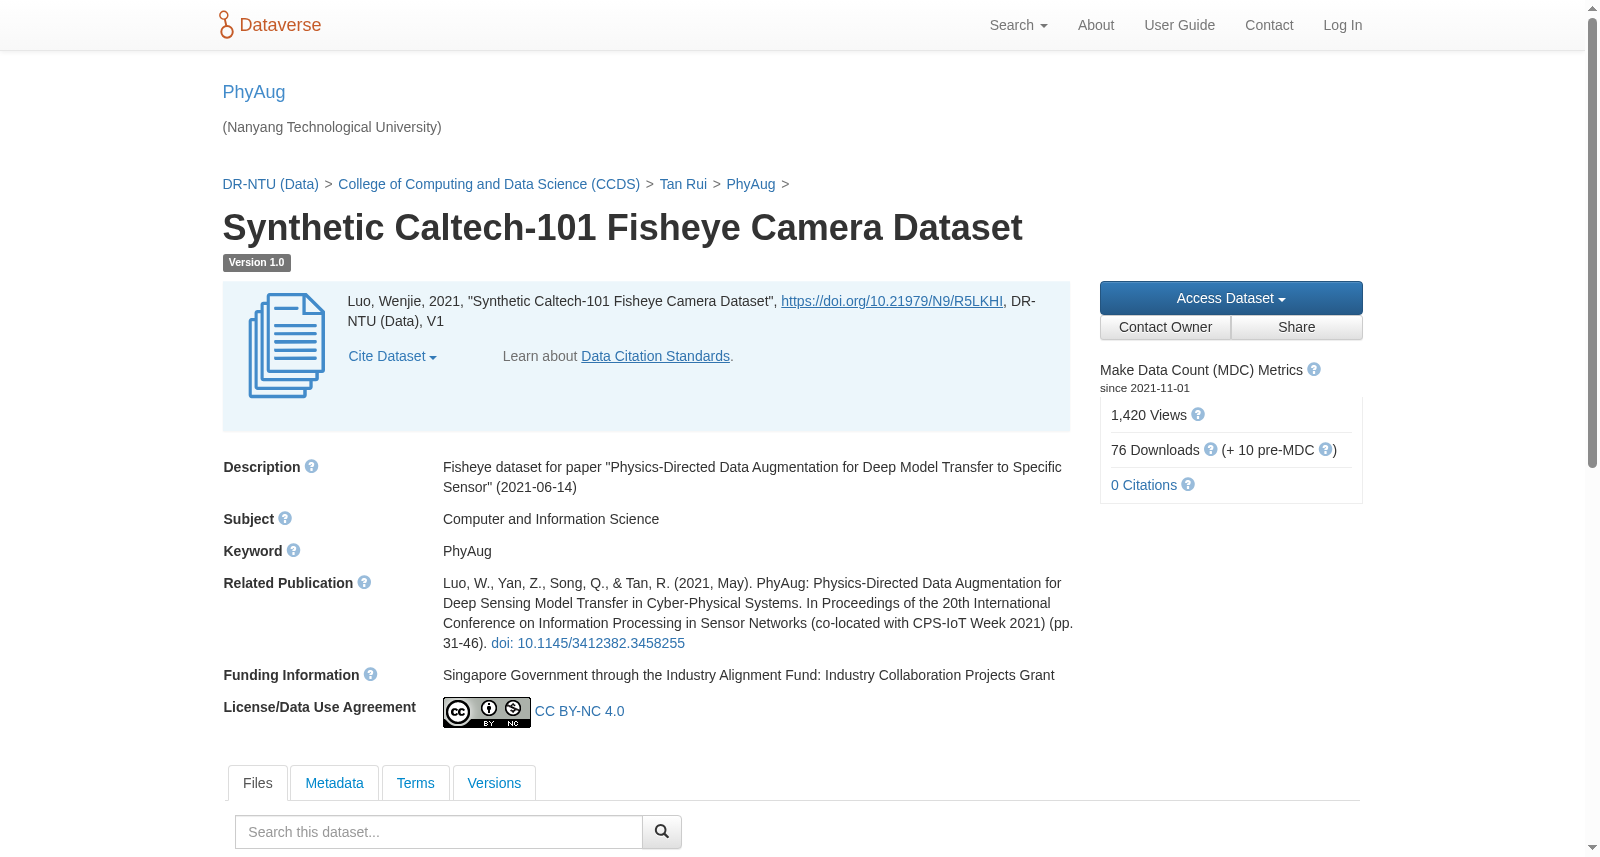
Task: Click help icon next to pre-MDC count
Action: 1325,450
